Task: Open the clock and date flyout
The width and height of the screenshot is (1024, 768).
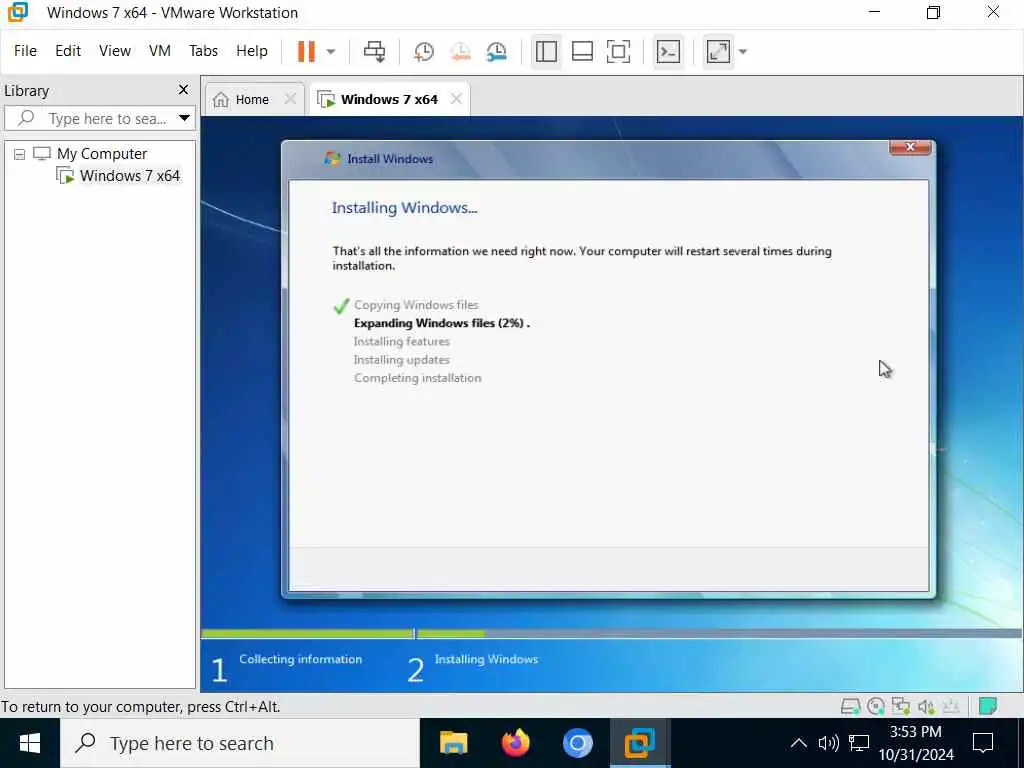Action: [x=916, y=743]
